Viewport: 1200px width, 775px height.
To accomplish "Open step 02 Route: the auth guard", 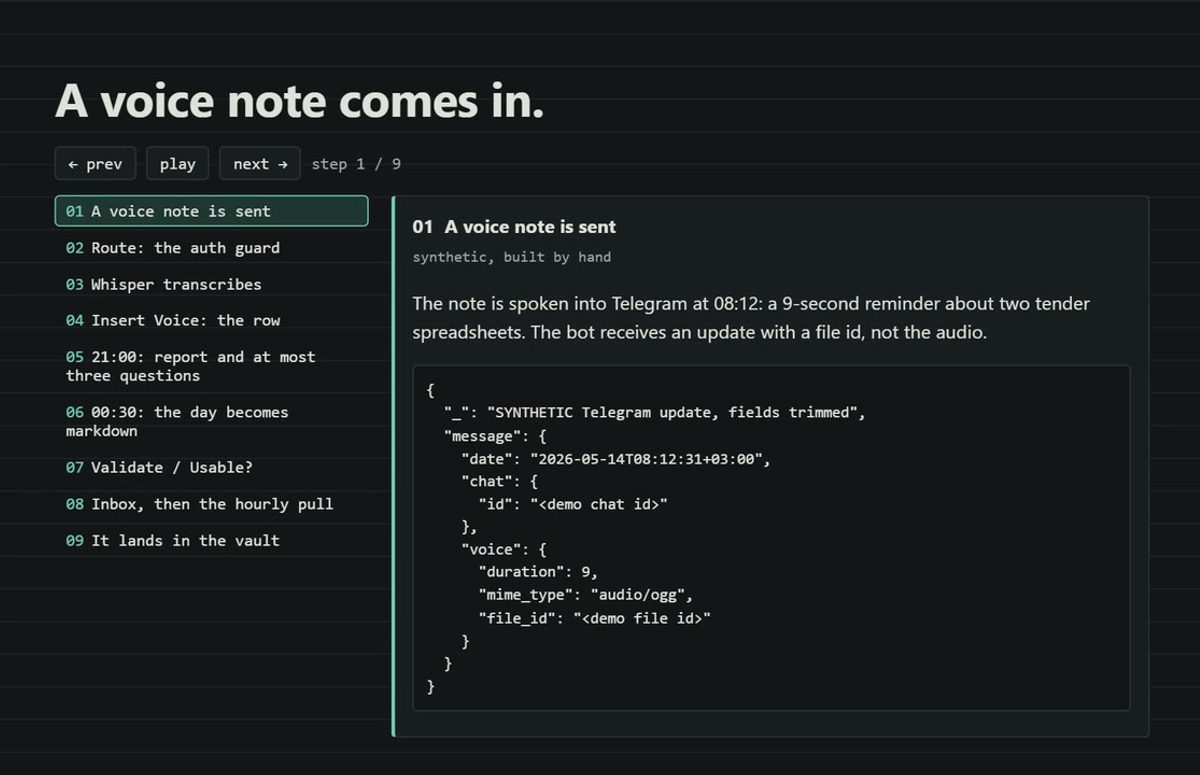I will tap(211, 248).
